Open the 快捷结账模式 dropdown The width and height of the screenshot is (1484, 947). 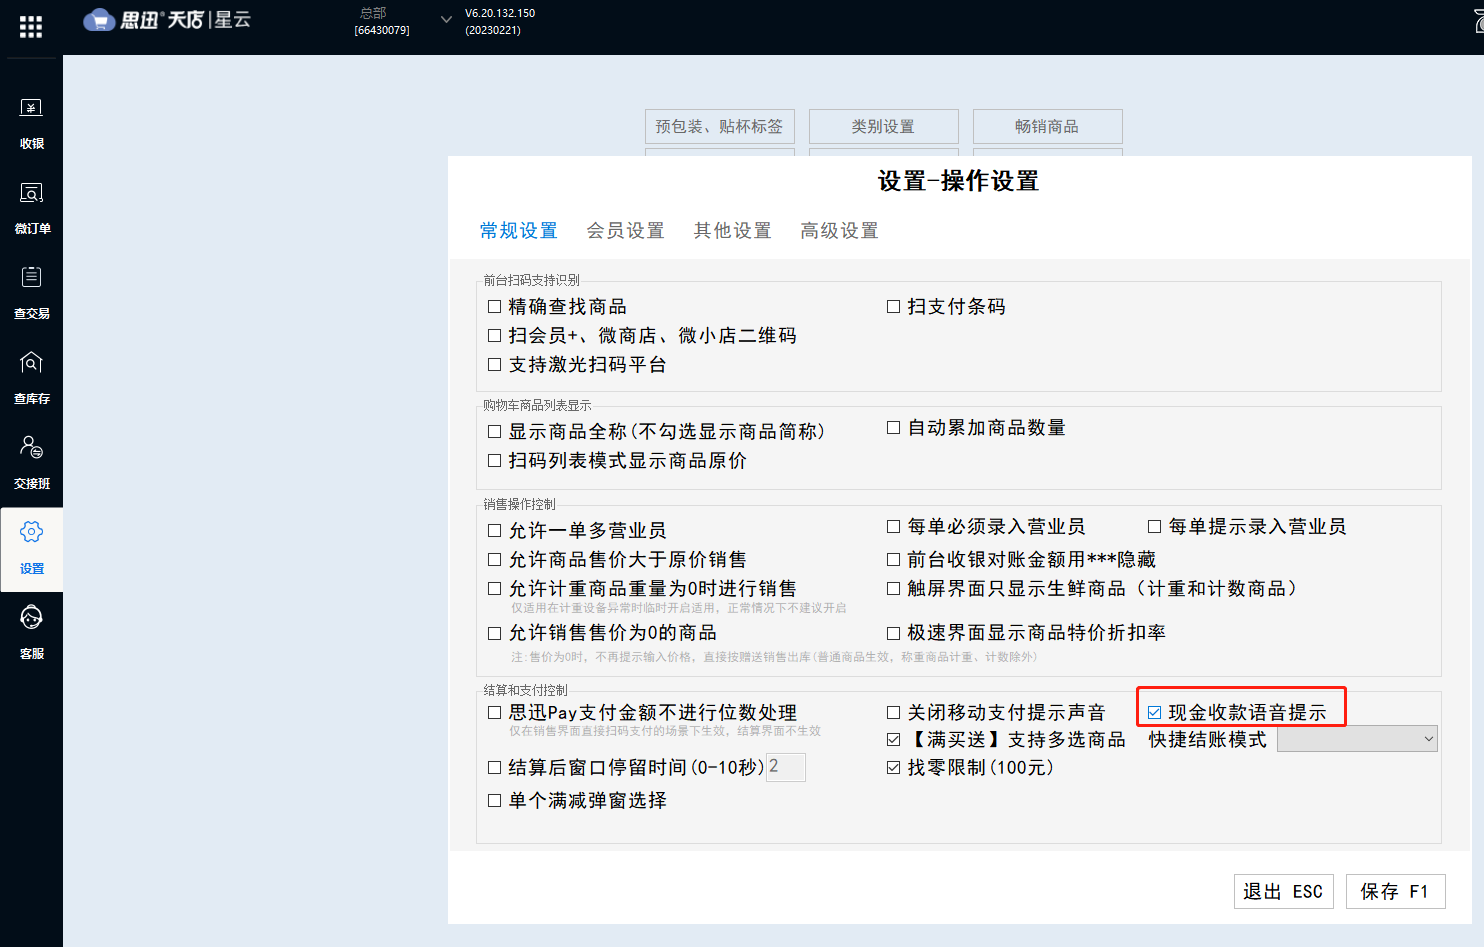[1357, 739]
